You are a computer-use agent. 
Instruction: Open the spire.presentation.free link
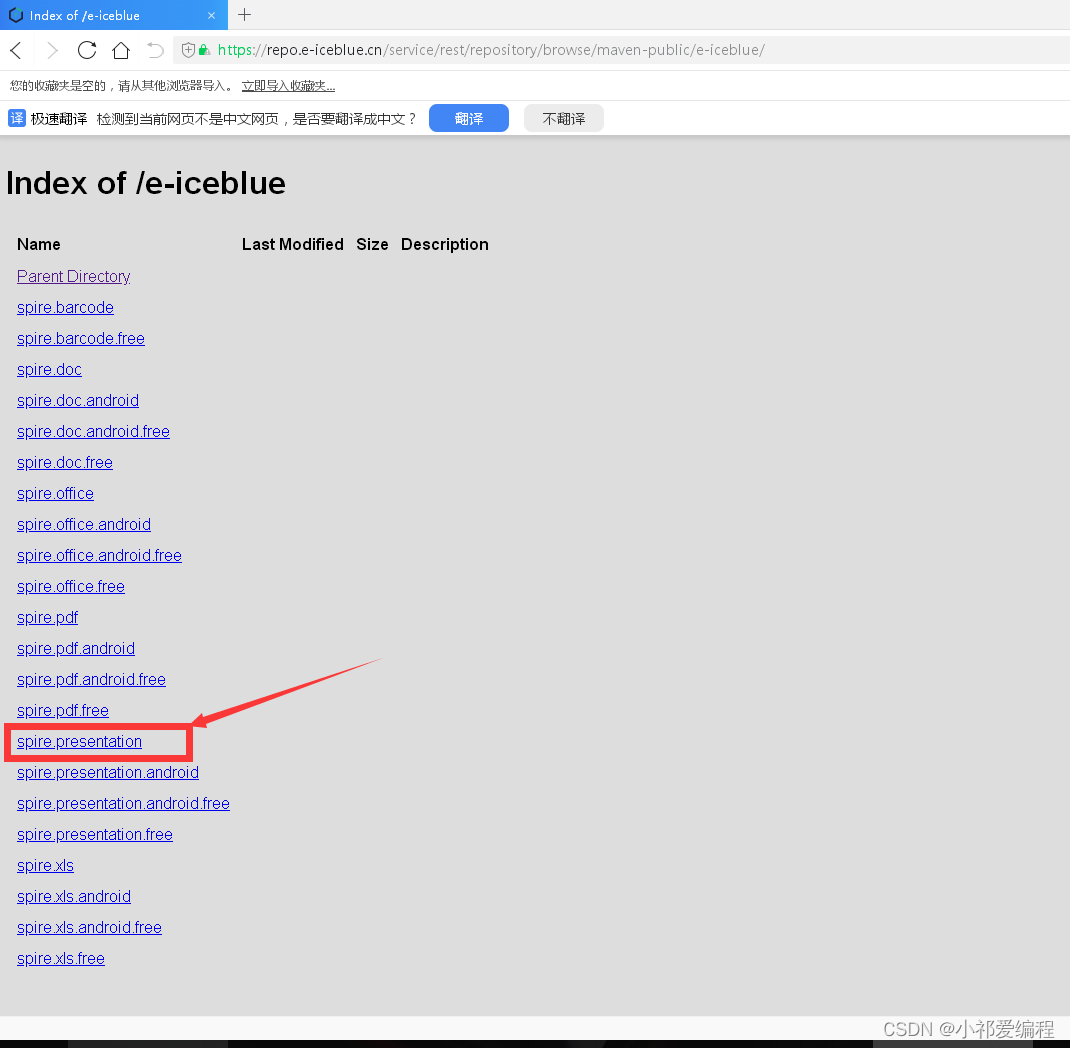pyautogui.click(x=95, y=834)
